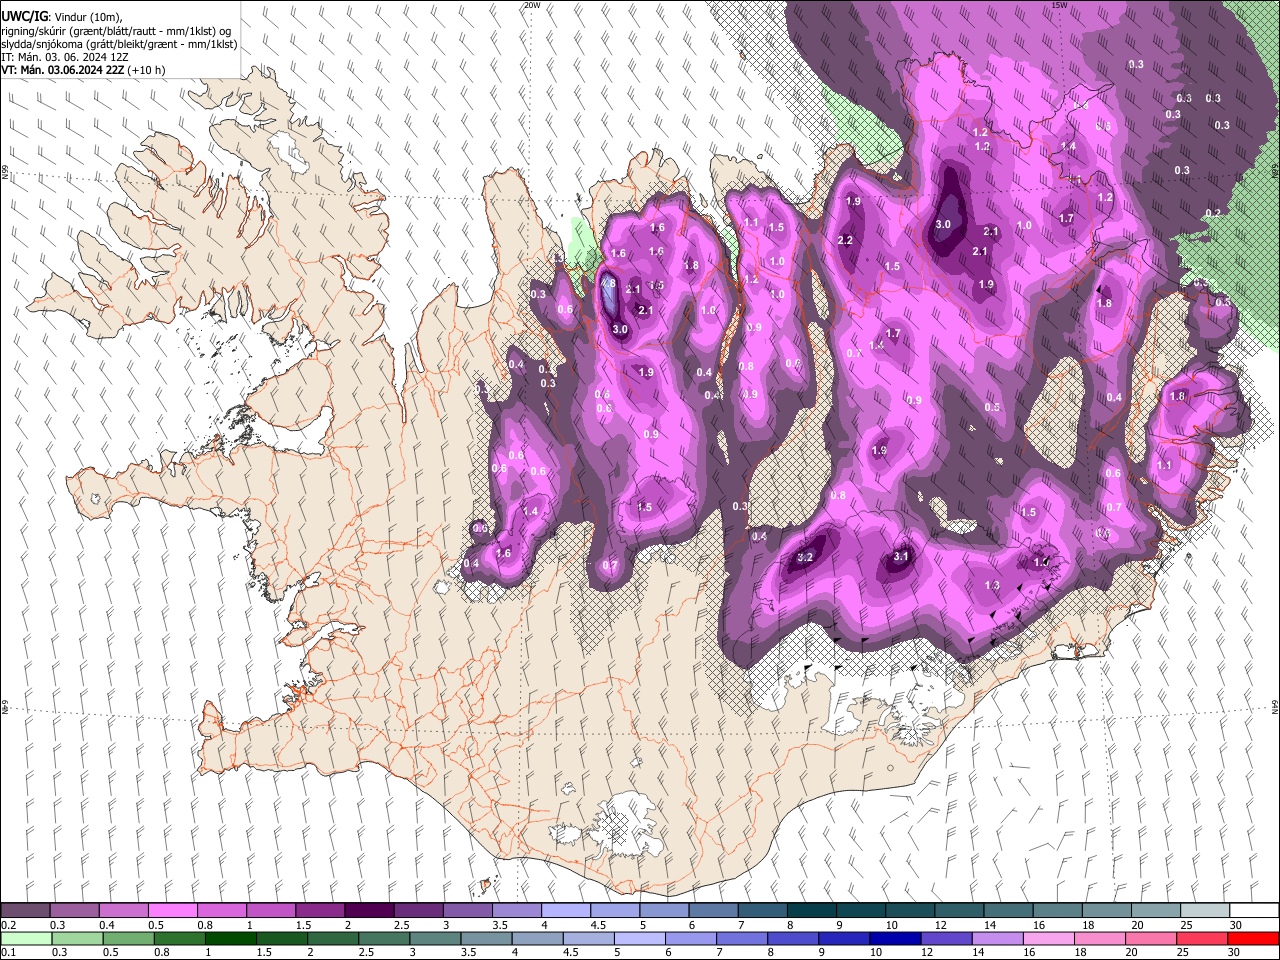Select the 'slydda/snjókoma (grátt/bleikt/grænt' legend line
This screenshot has width=1280, height=960.
[x=120, y=44]
